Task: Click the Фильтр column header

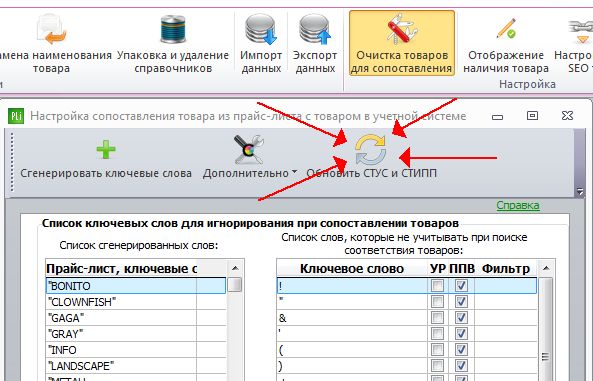Action: coord(506,269)
